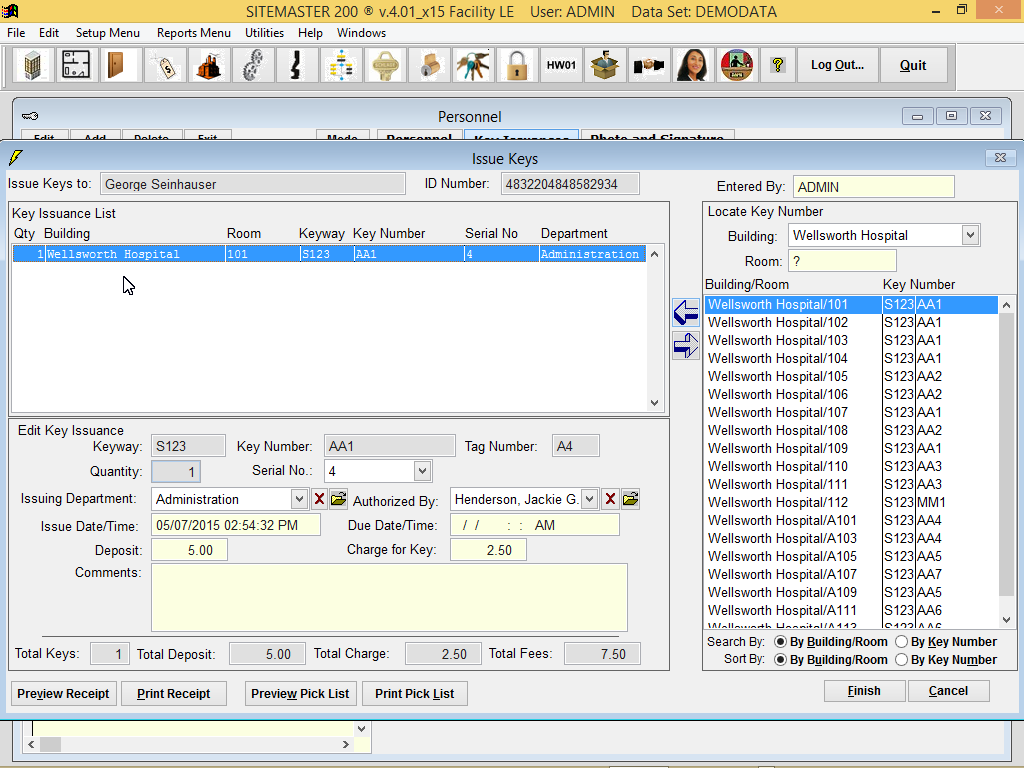Click the padlock toolbar icon
This screenshot has height=768, width=1024.
click(517, 65)
